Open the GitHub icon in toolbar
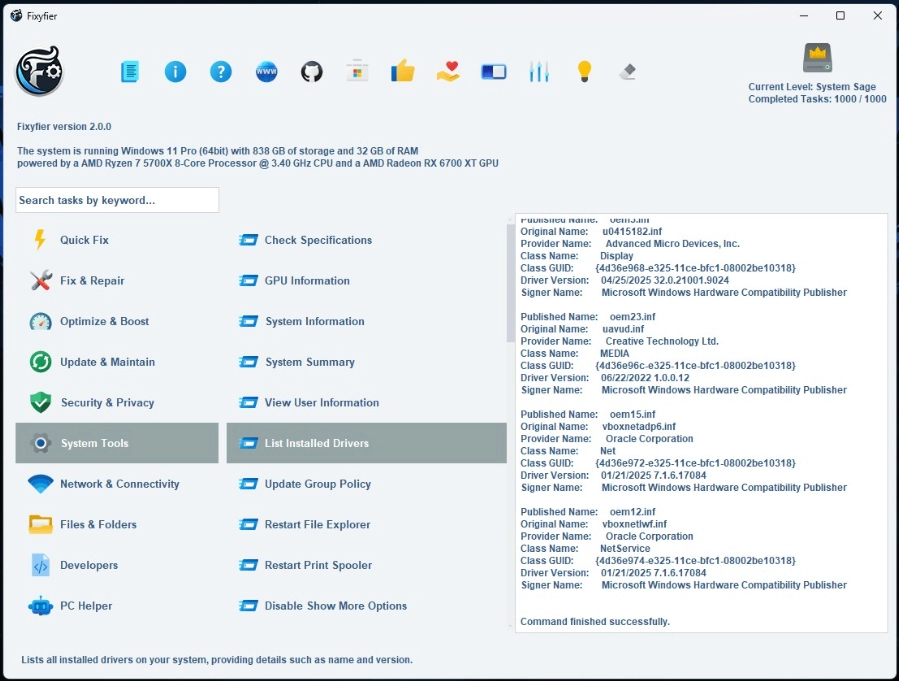 point(312,72)
